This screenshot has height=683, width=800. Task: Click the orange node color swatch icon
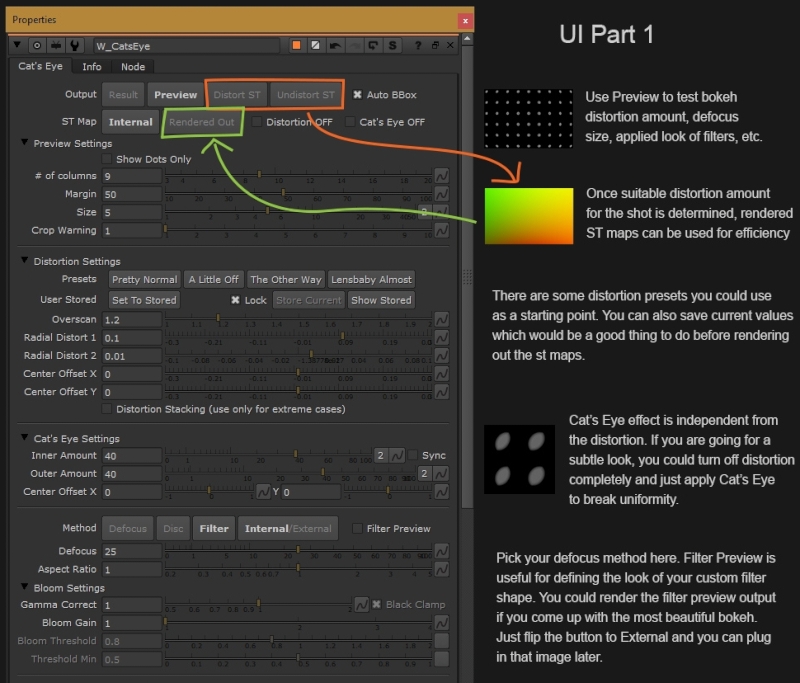pyautogui.click(x=297, y=46)
